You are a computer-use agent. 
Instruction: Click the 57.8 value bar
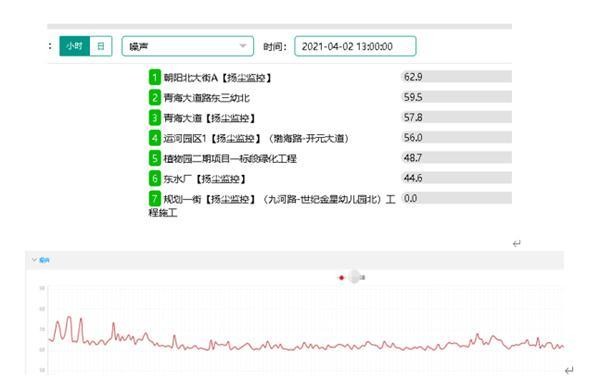pos(457,117)
